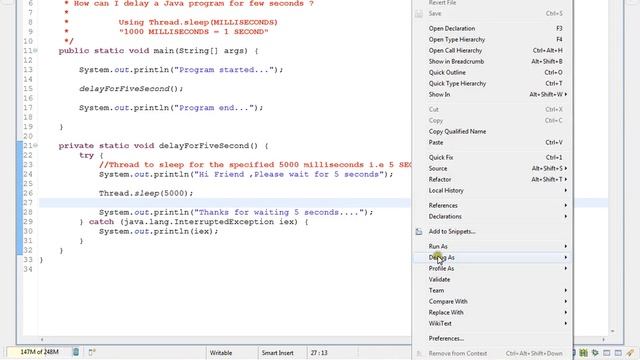Expand the Show In submenu
This screenshot has width=640, height=360.
coord(493,94)
